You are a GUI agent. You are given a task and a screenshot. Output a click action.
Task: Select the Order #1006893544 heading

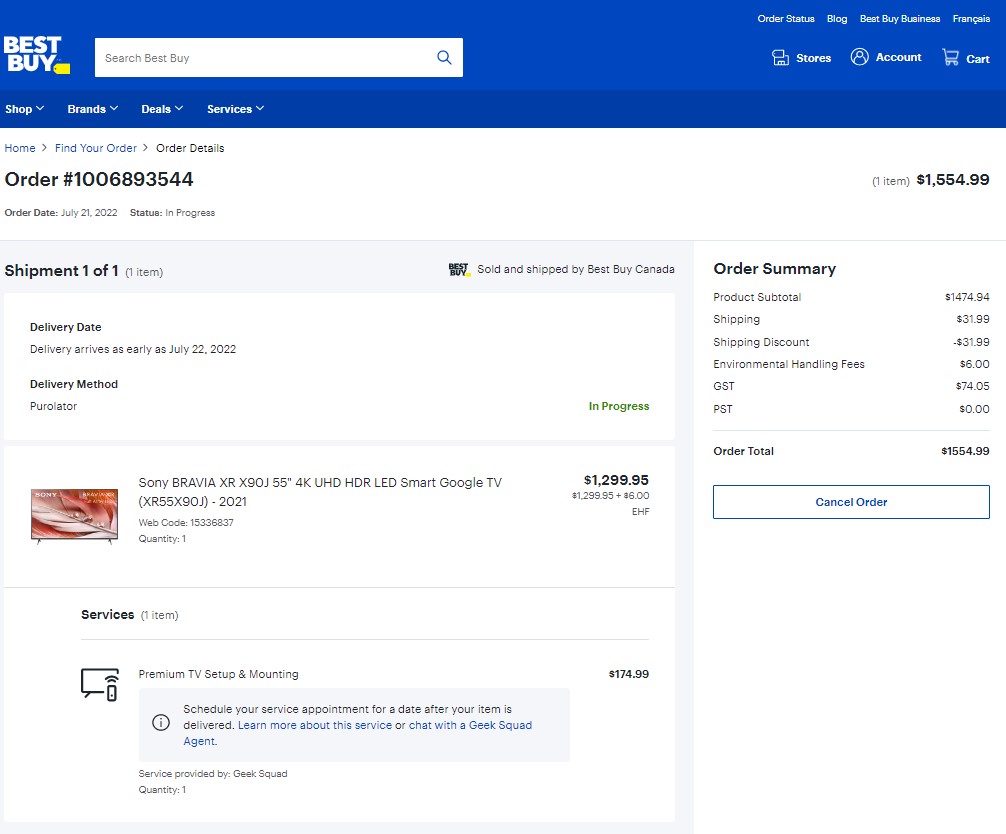(99, 179)
